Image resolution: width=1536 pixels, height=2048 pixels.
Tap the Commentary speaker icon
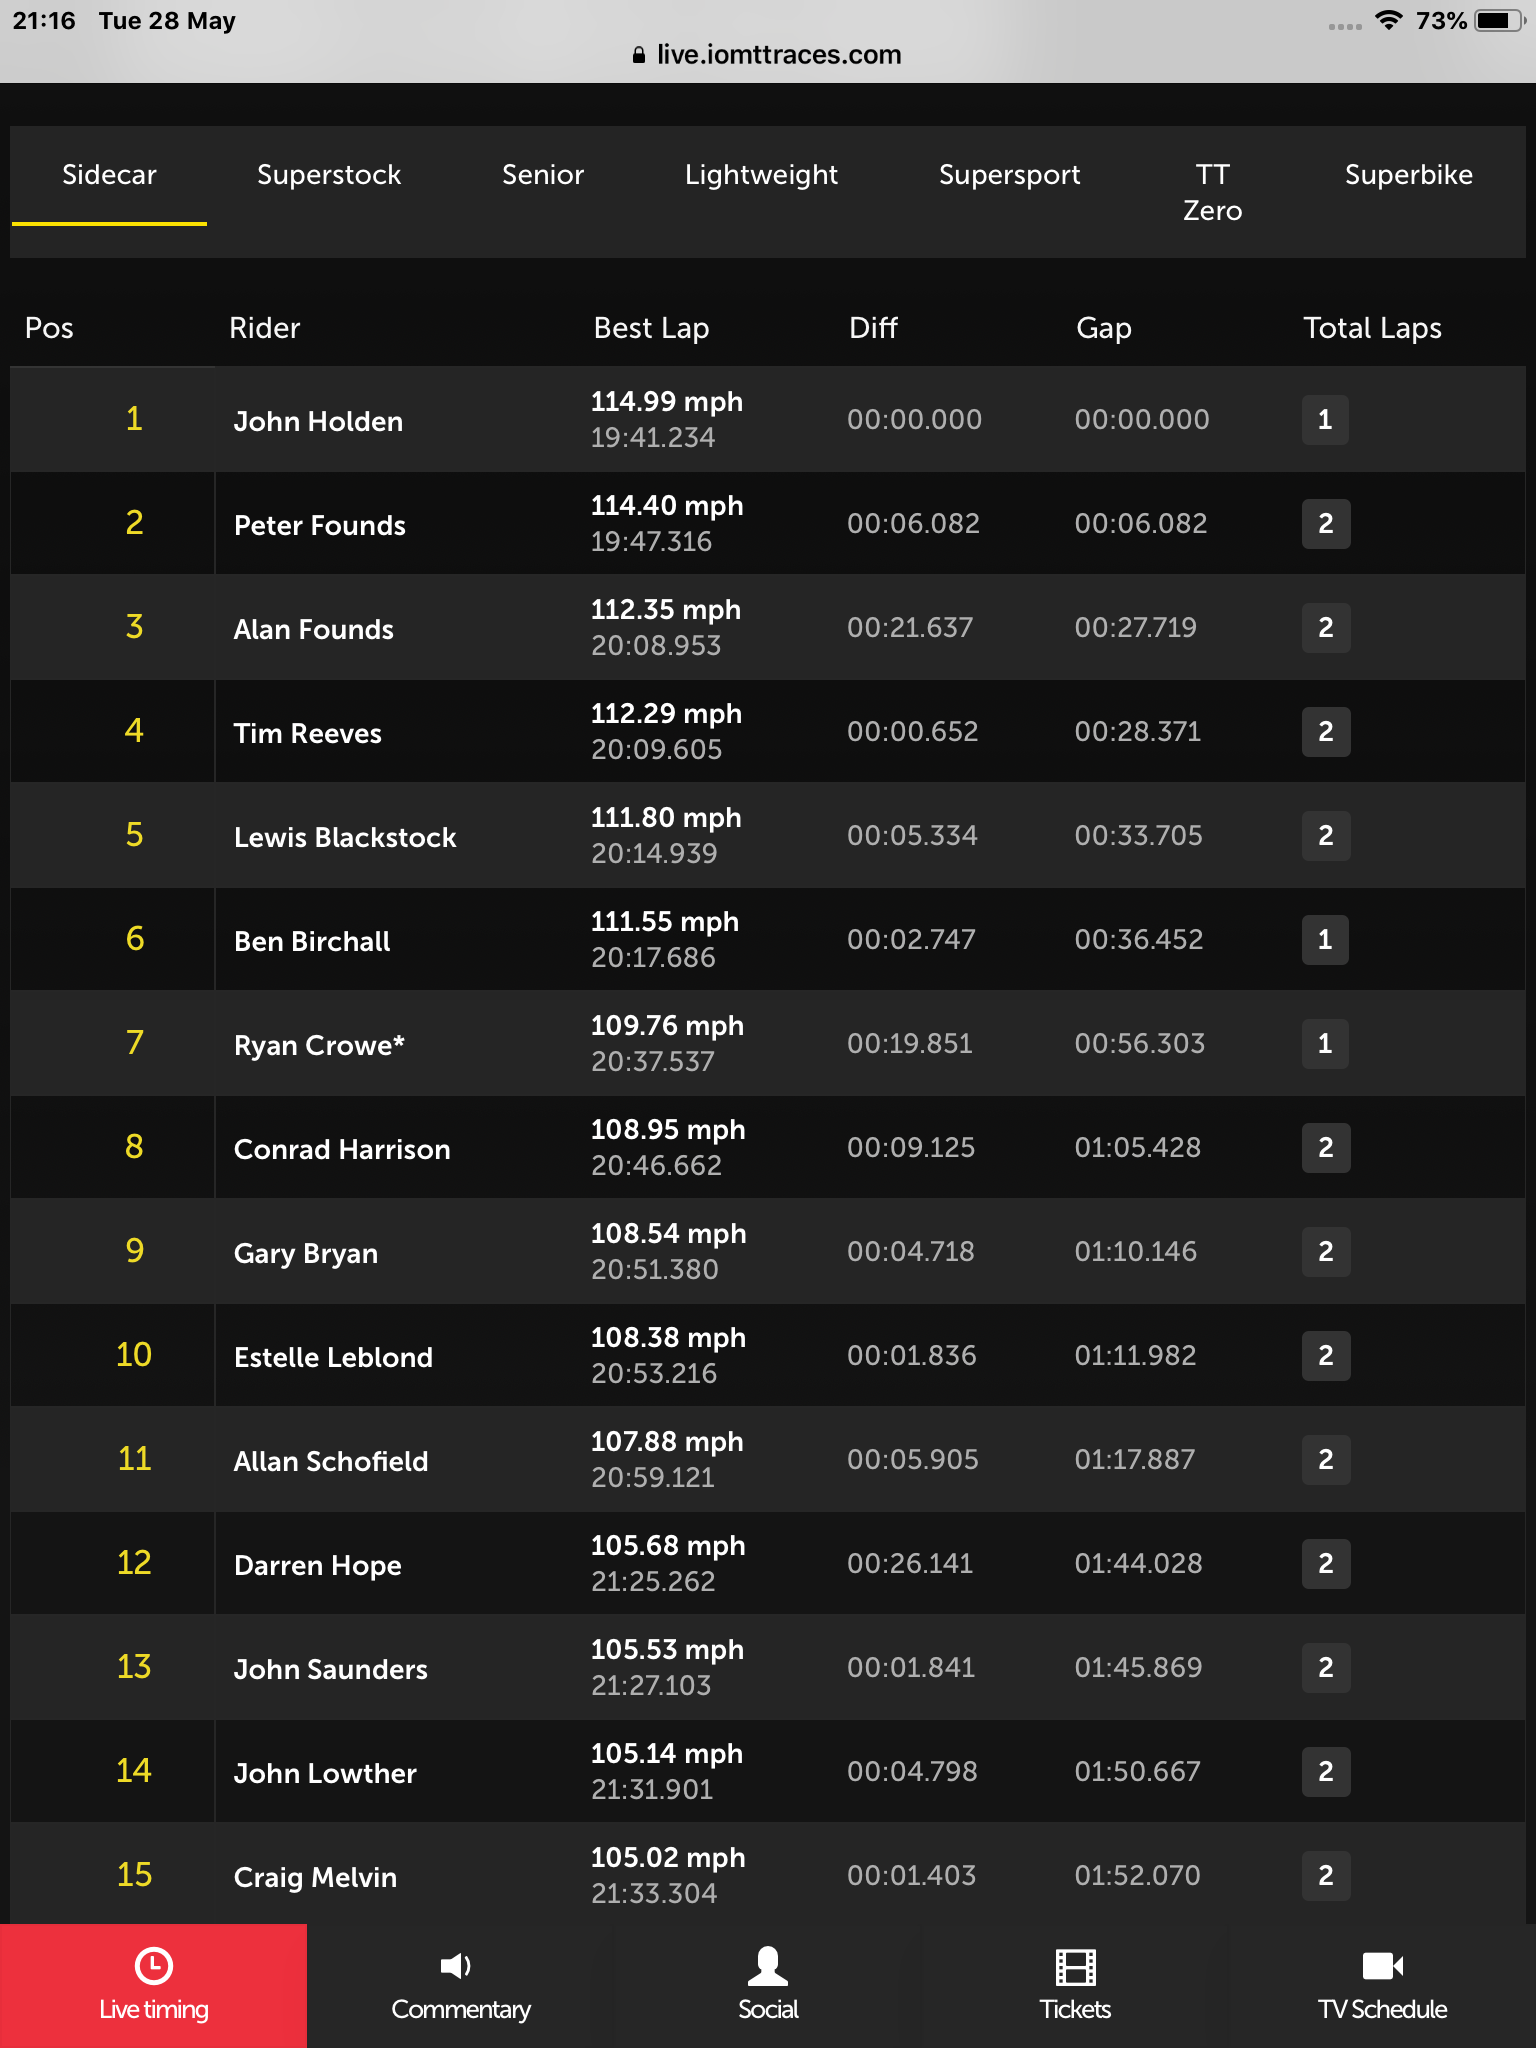[456, 1966]
